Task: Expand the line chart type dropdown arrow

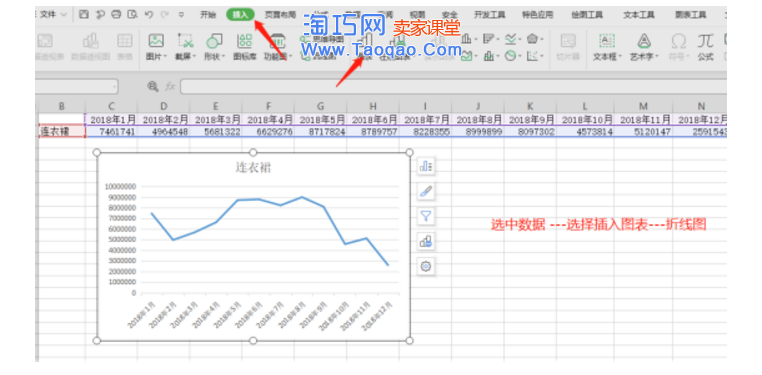Action: (x=520, y=39)
